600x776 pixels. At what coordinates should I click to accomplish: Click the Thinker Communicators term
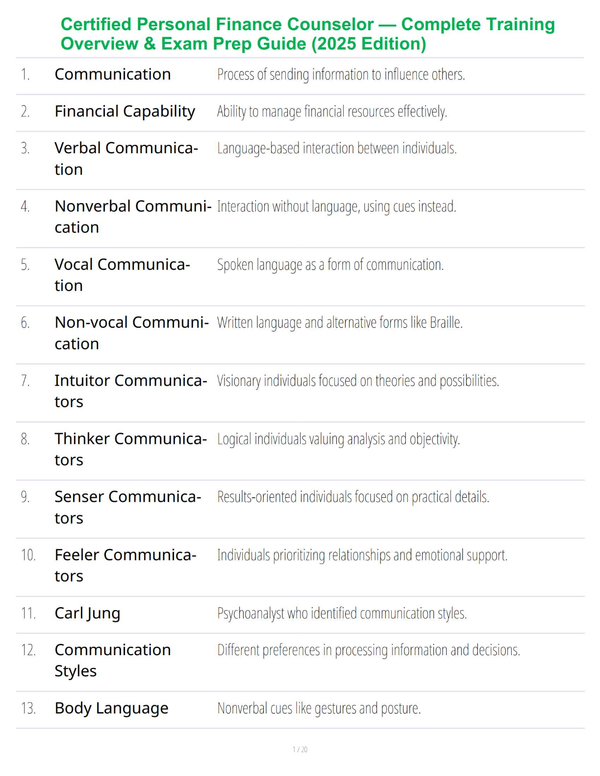(131, 449)
